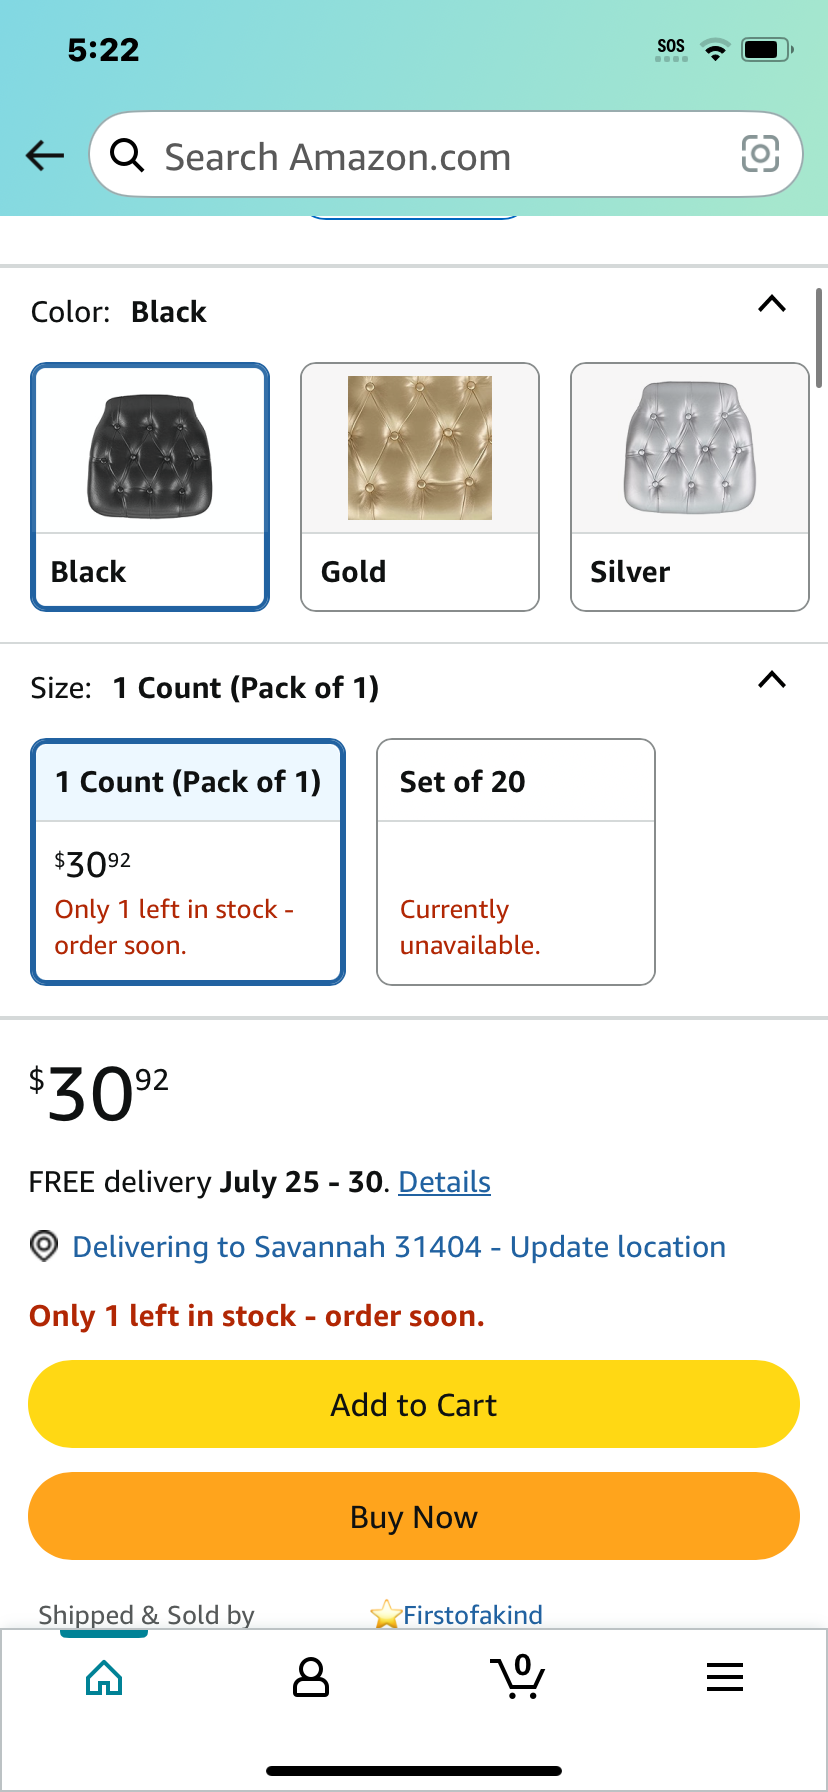Select the Black color option
Screen dimensions: 828x1792
150,487
